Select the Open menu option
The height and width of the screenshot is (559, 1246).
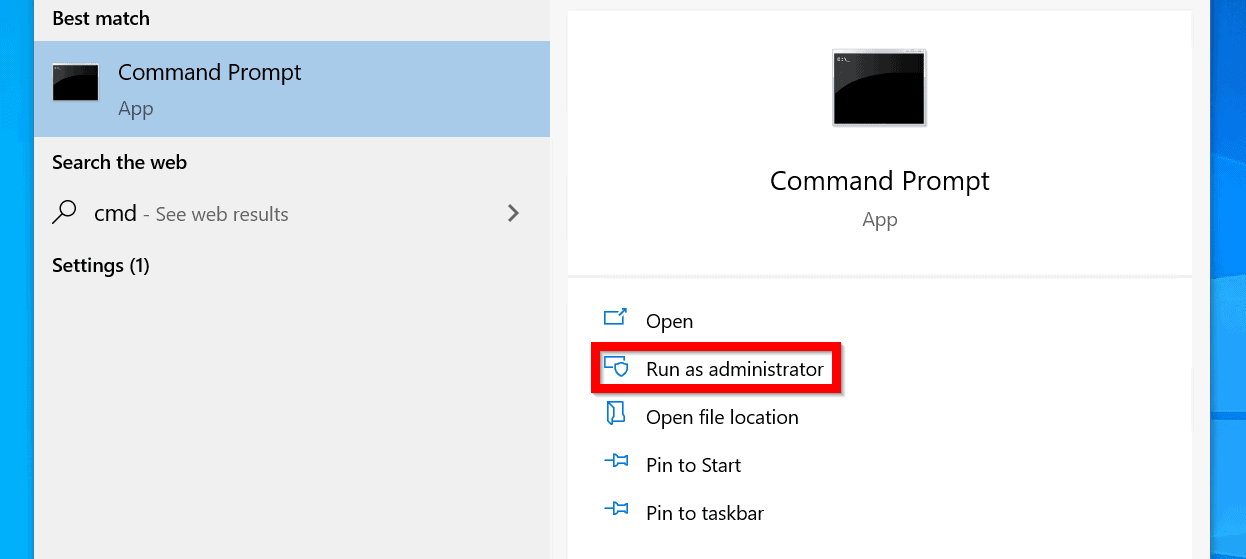pyautogui.click(x=669, y=321)
